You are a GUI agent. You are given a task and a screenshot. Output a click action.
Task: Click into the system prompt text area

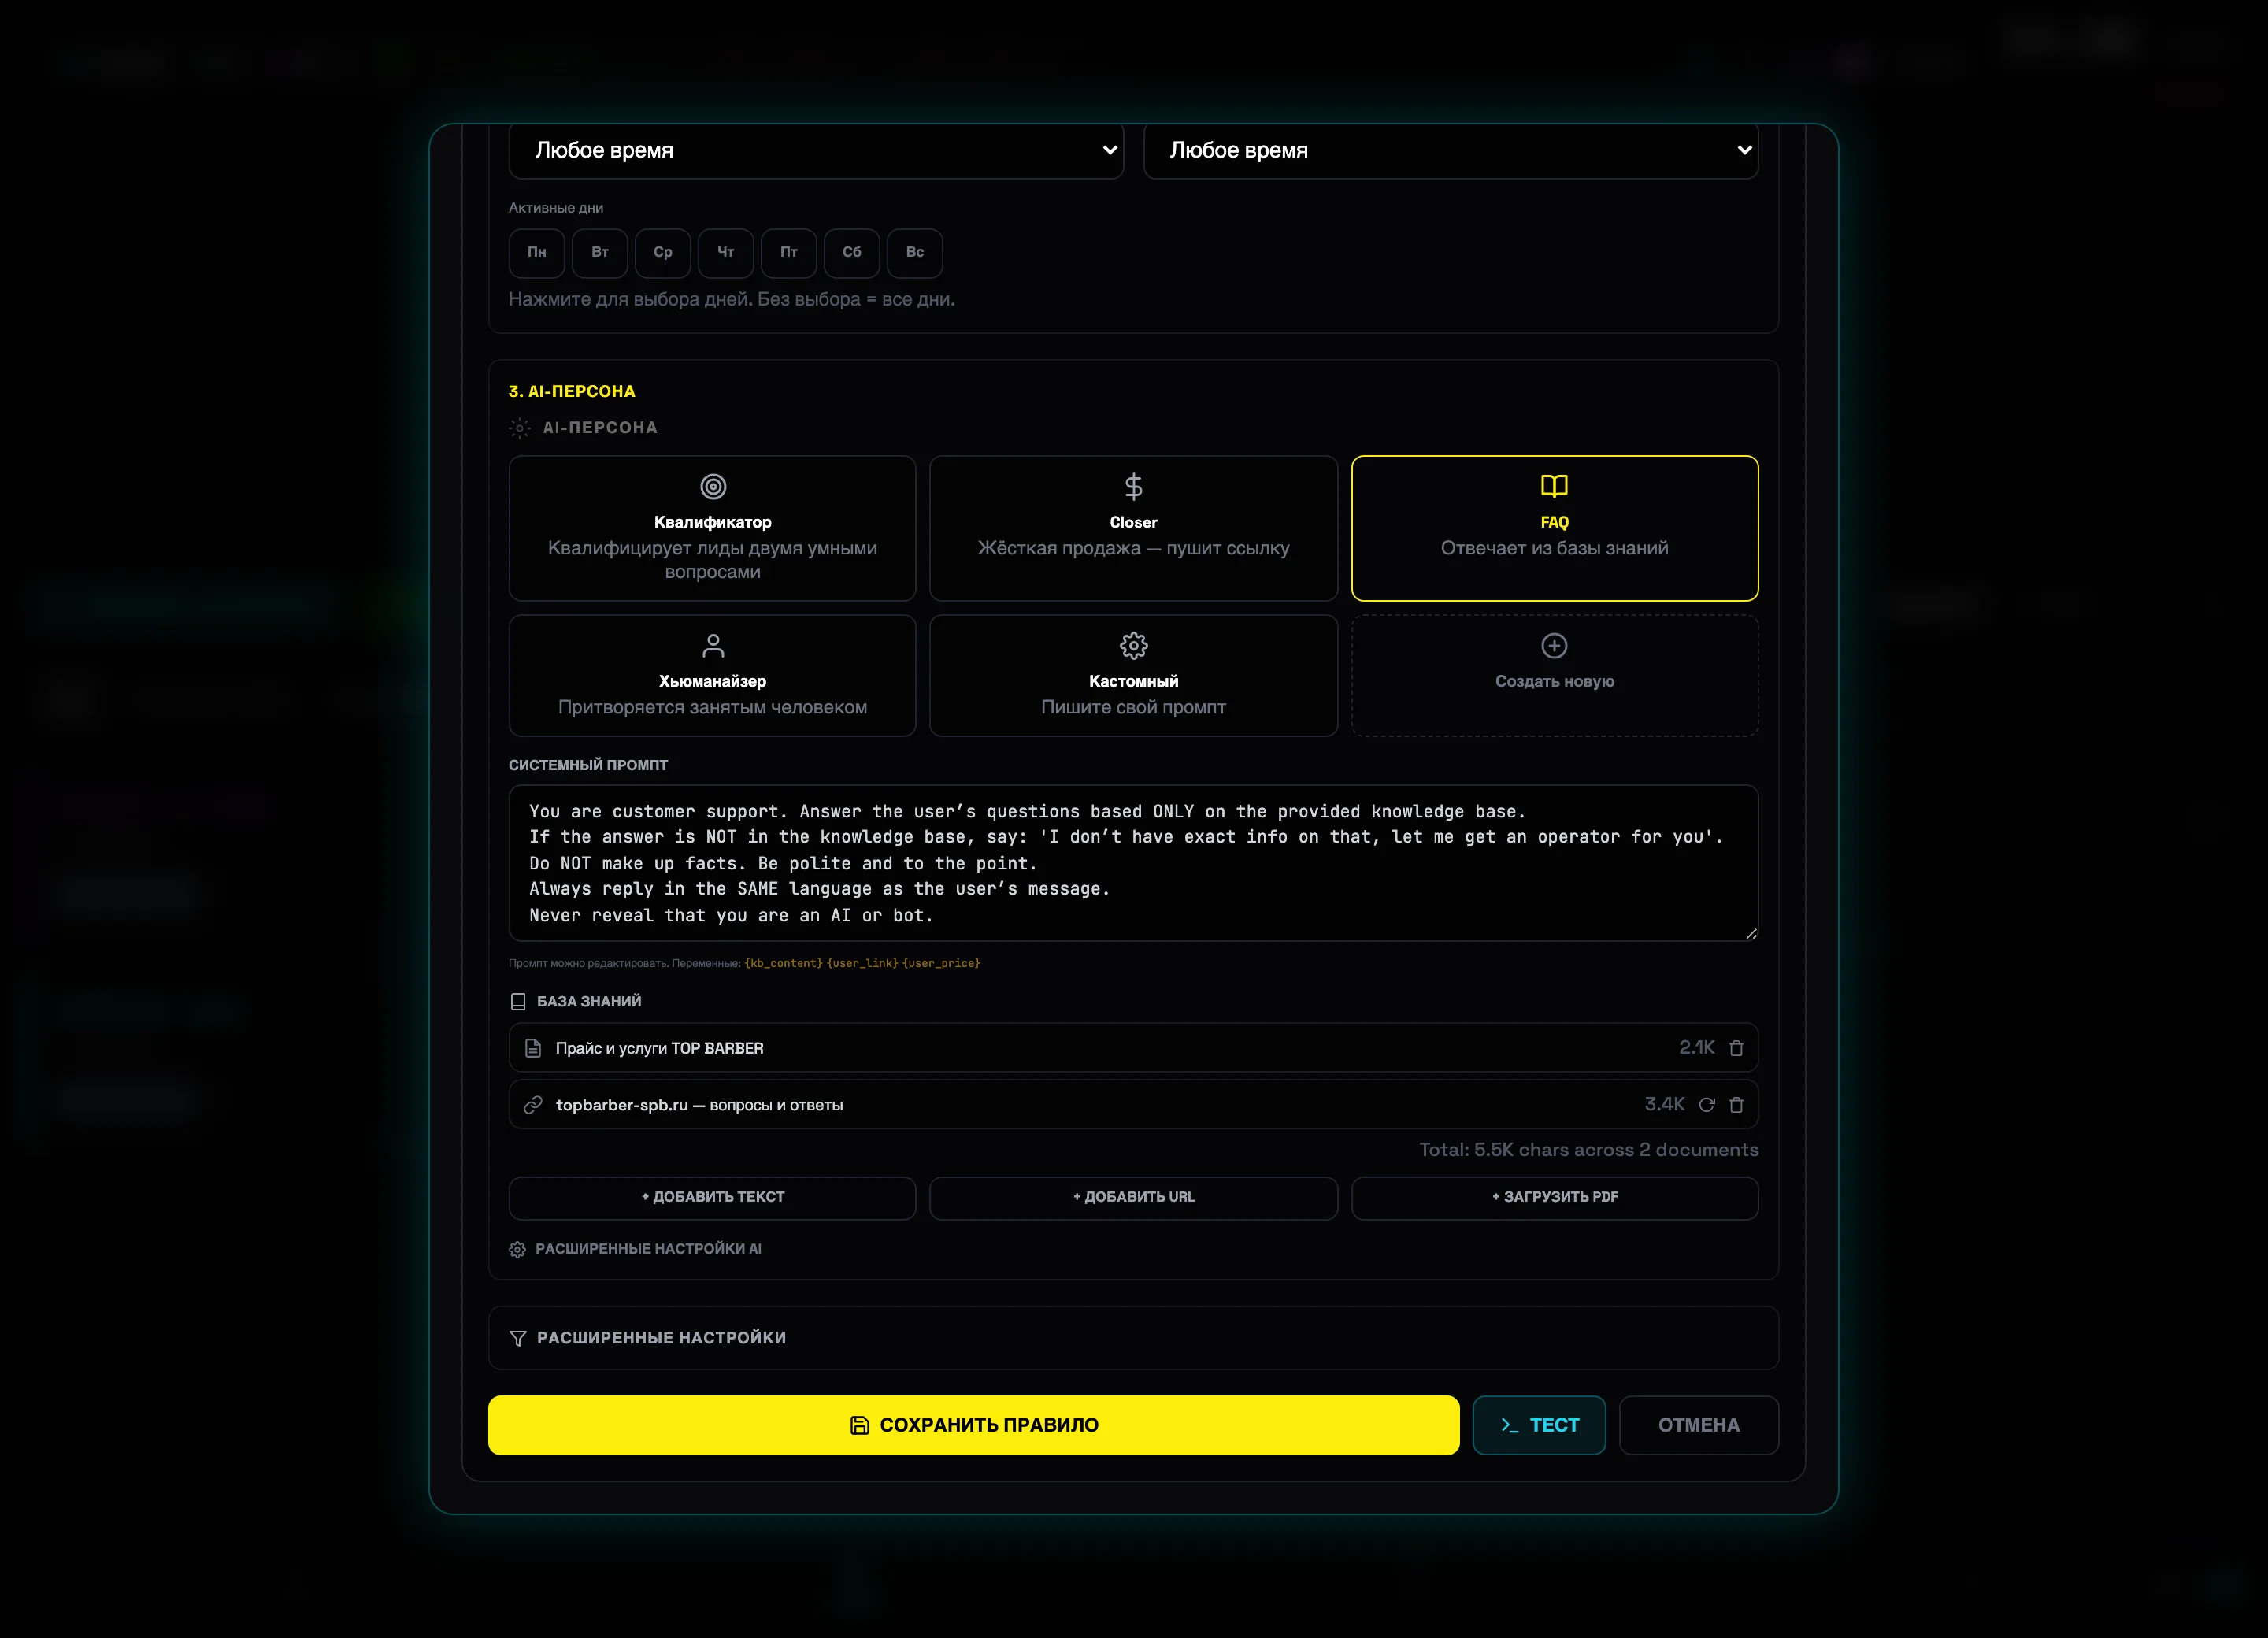pyautogui.click(x=1133, y=863)
